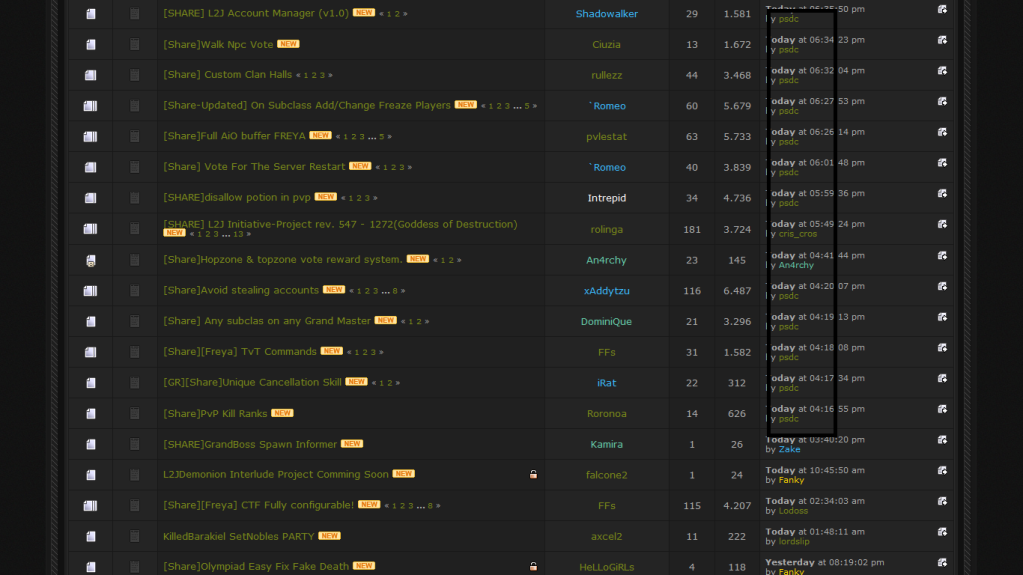Open L2JDemonion Interlude Project Comming Soon topic
Screen dimensions: 1023x575
[x=275, y=474]
